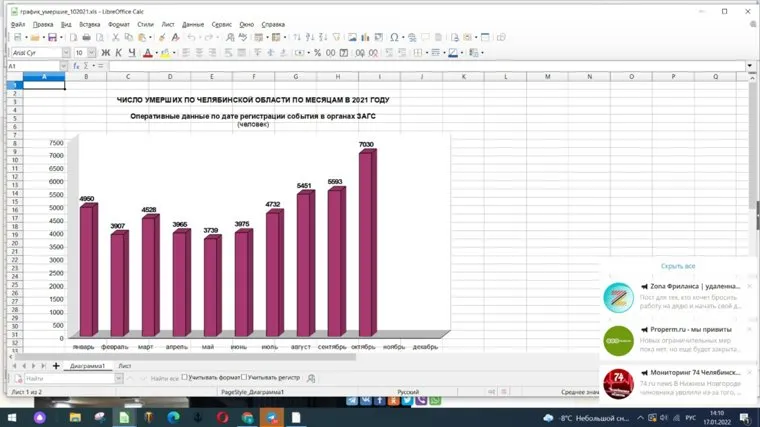Click 'Скрыть все' notifications link
The height and width of the screenshot is (427, 760).
[x=678, y=267]
